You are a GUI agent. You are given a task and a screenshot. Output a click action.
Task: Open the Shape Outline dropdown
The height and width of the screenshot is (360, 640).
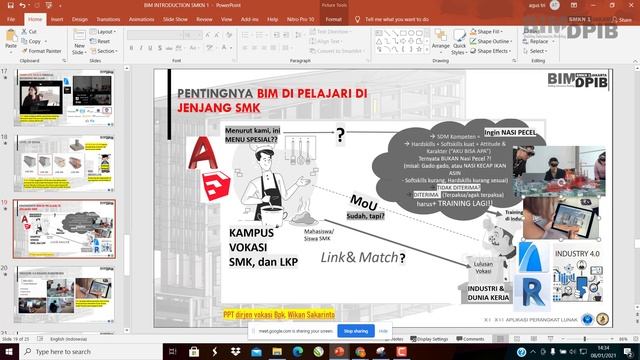point(491,41)
